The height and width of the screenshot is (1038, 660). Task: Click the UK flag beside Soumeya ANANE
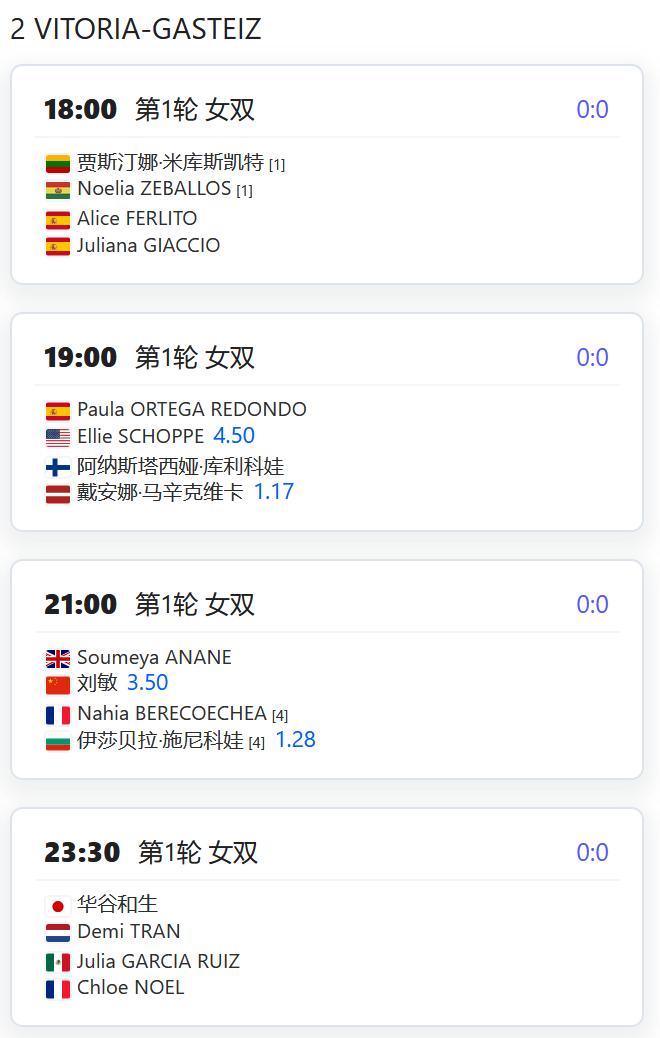point(58,659)
